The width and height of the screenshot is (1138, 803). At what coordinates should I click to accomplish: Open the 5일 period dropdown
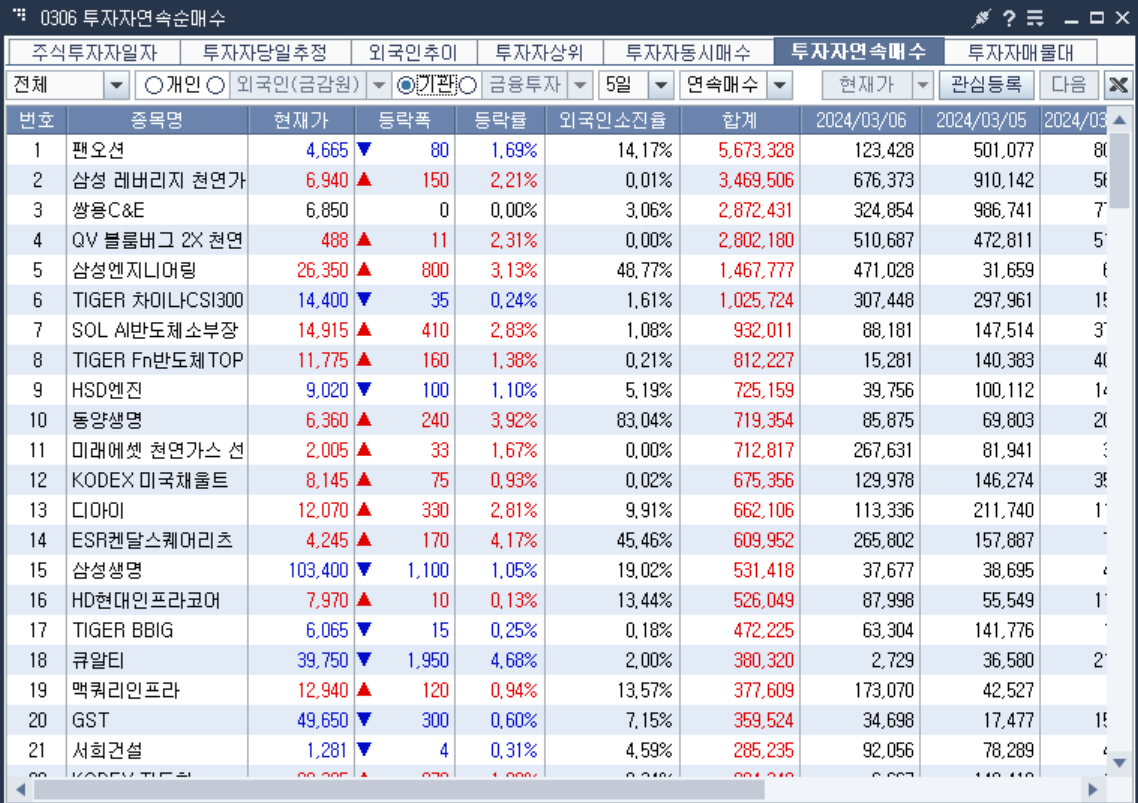(x=660, y=86)
